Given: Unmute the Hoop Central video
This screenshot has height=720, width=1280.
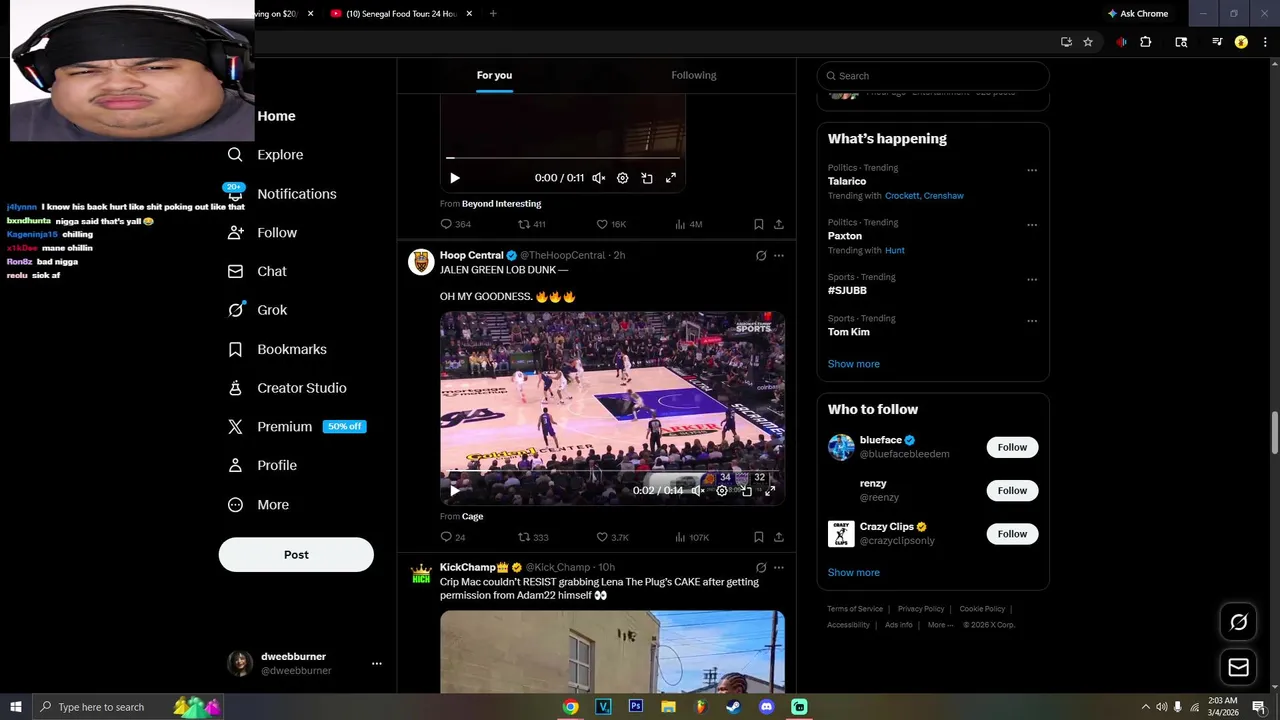Looking at the screenshot, I should [698, 491].
